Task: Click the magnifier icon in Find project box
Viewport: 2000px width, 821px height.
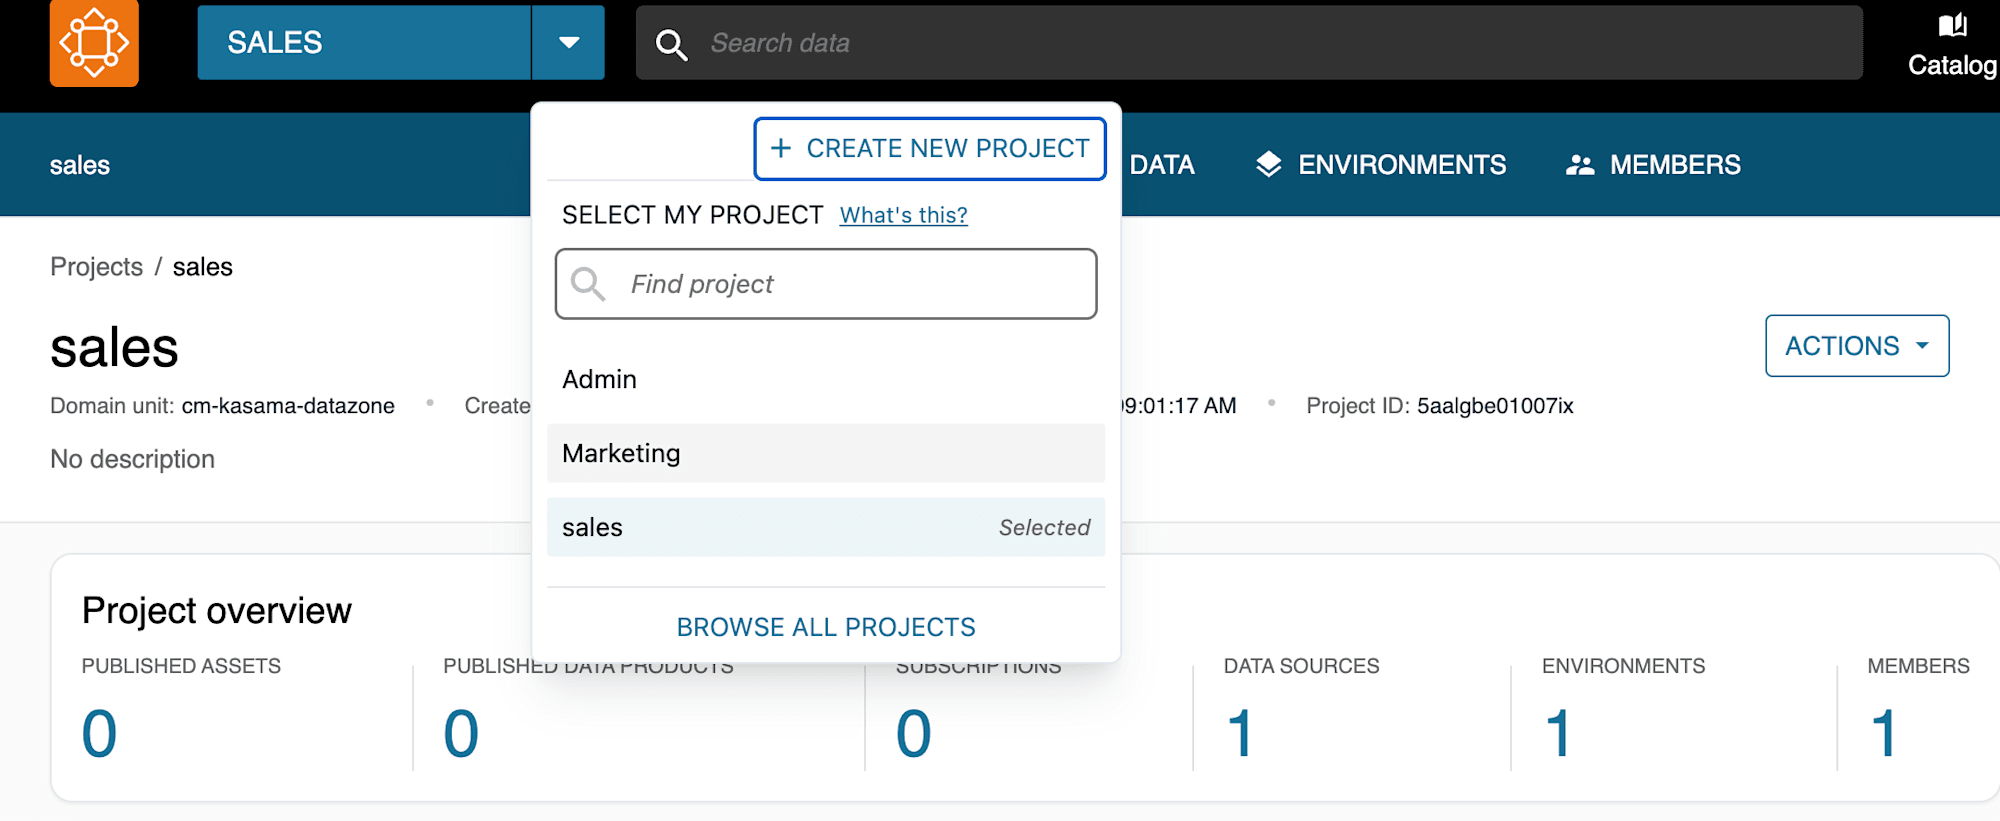Action: [x=588, y=284]
